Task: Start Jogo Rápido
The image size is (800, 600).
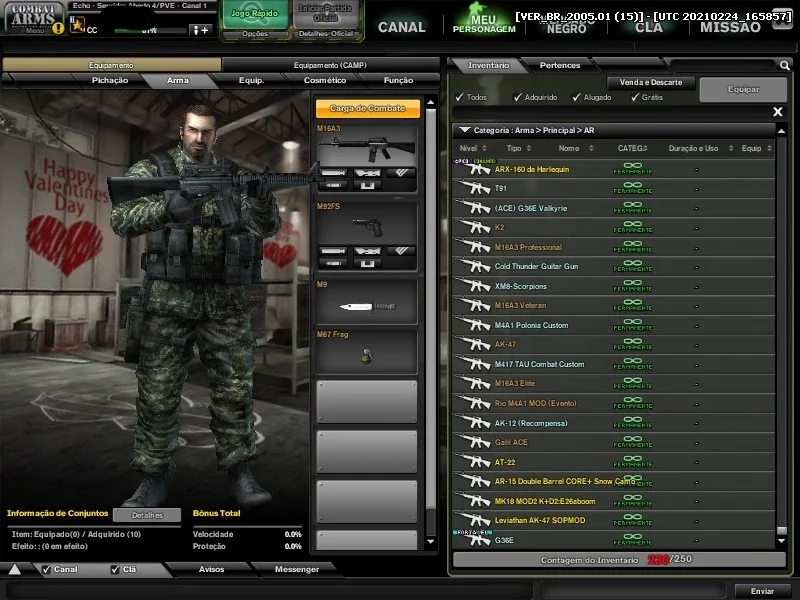Action: [255, 14]
